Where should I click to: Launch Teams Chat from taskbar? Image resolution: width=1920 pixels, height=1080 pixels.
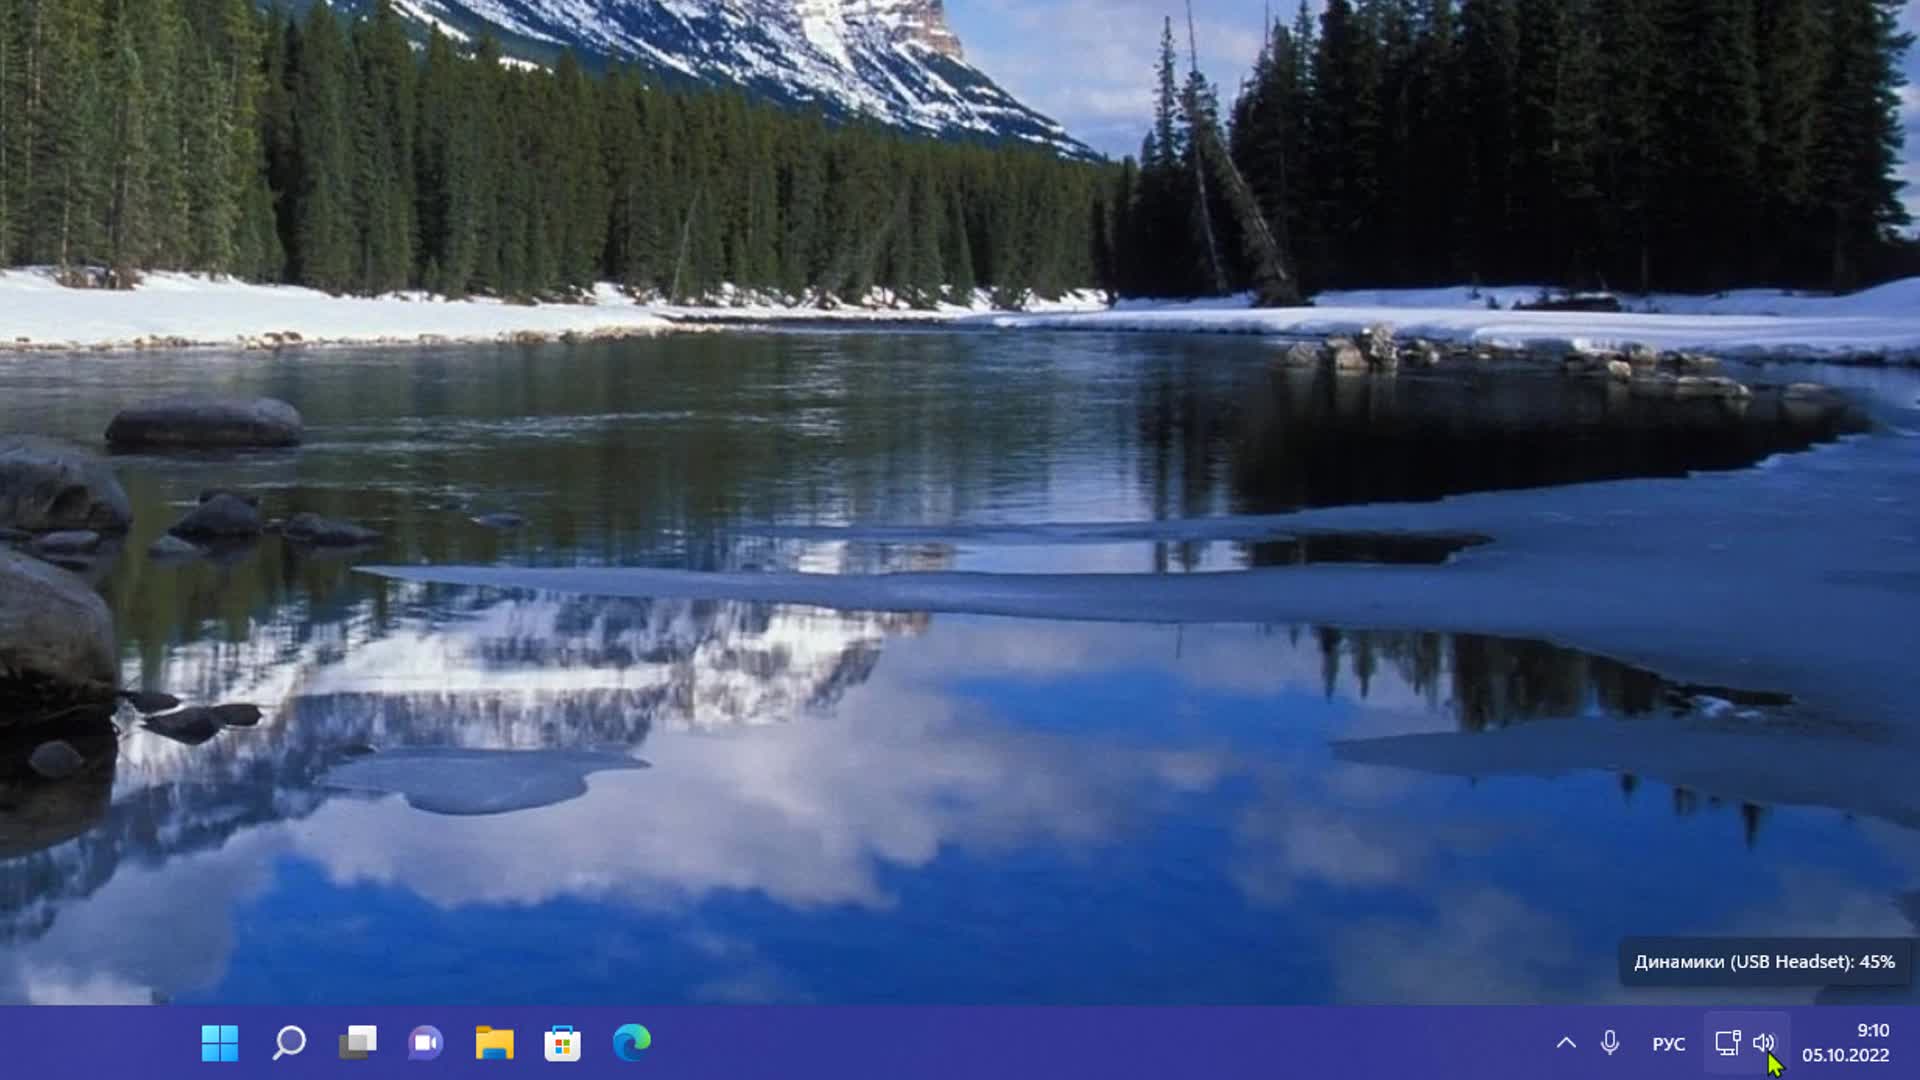pos(426,1043)
